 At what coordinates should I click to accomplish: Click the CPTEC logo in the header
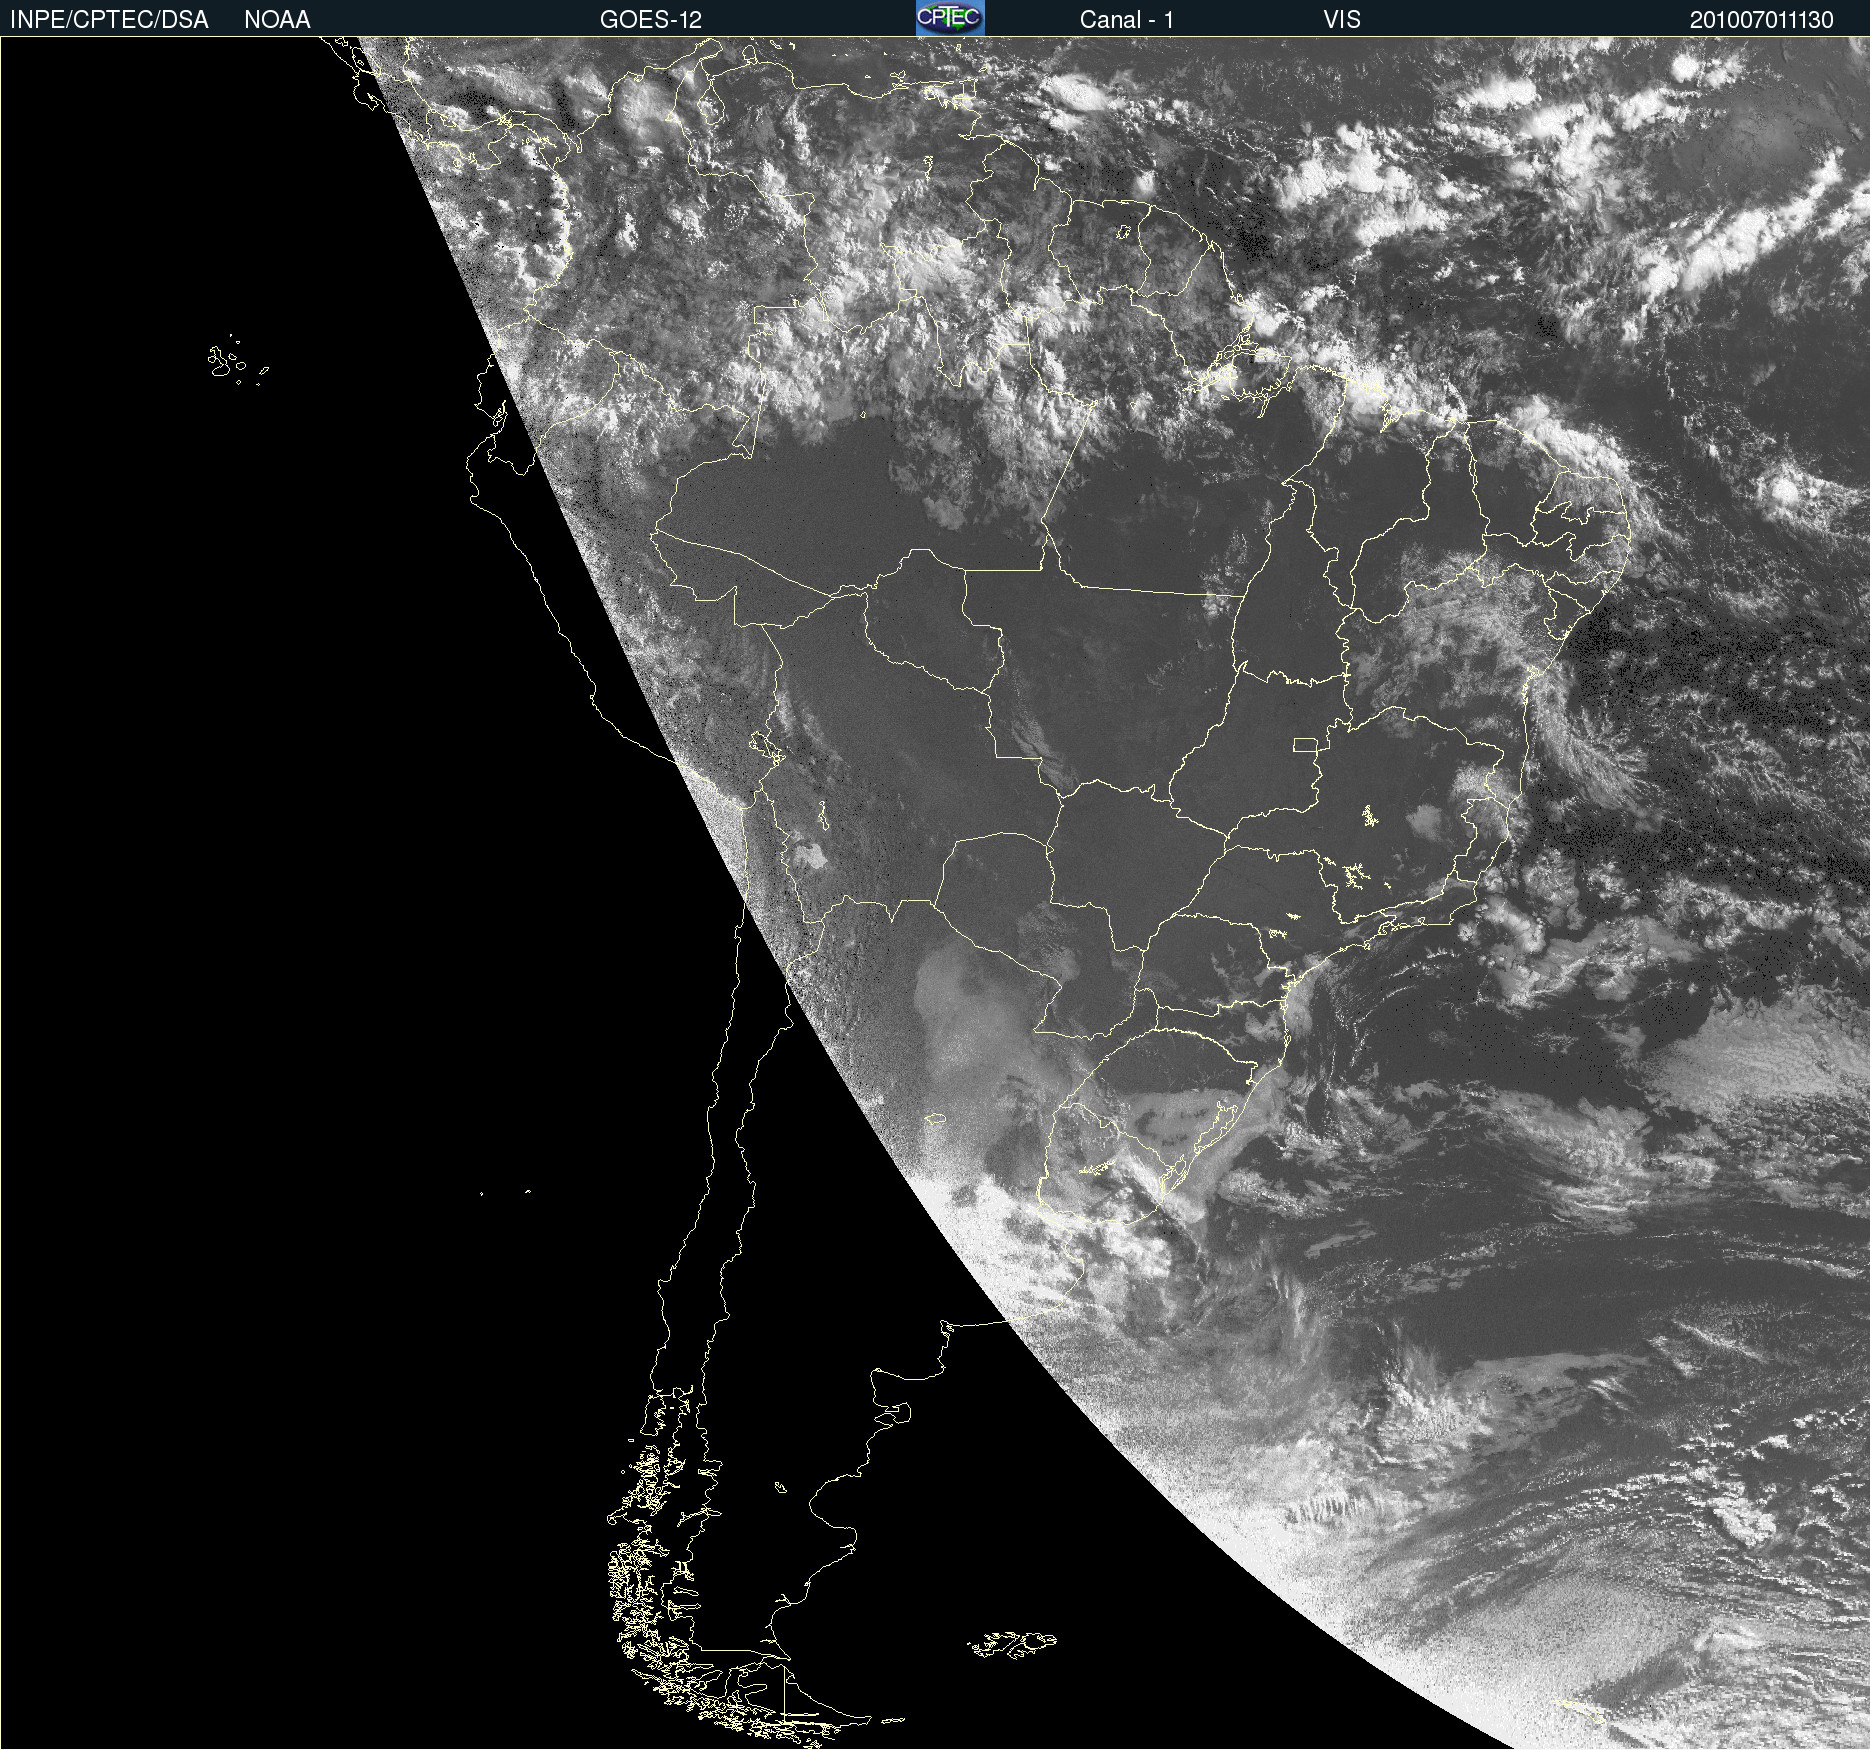pyautogui.click(x=950, y=18)
